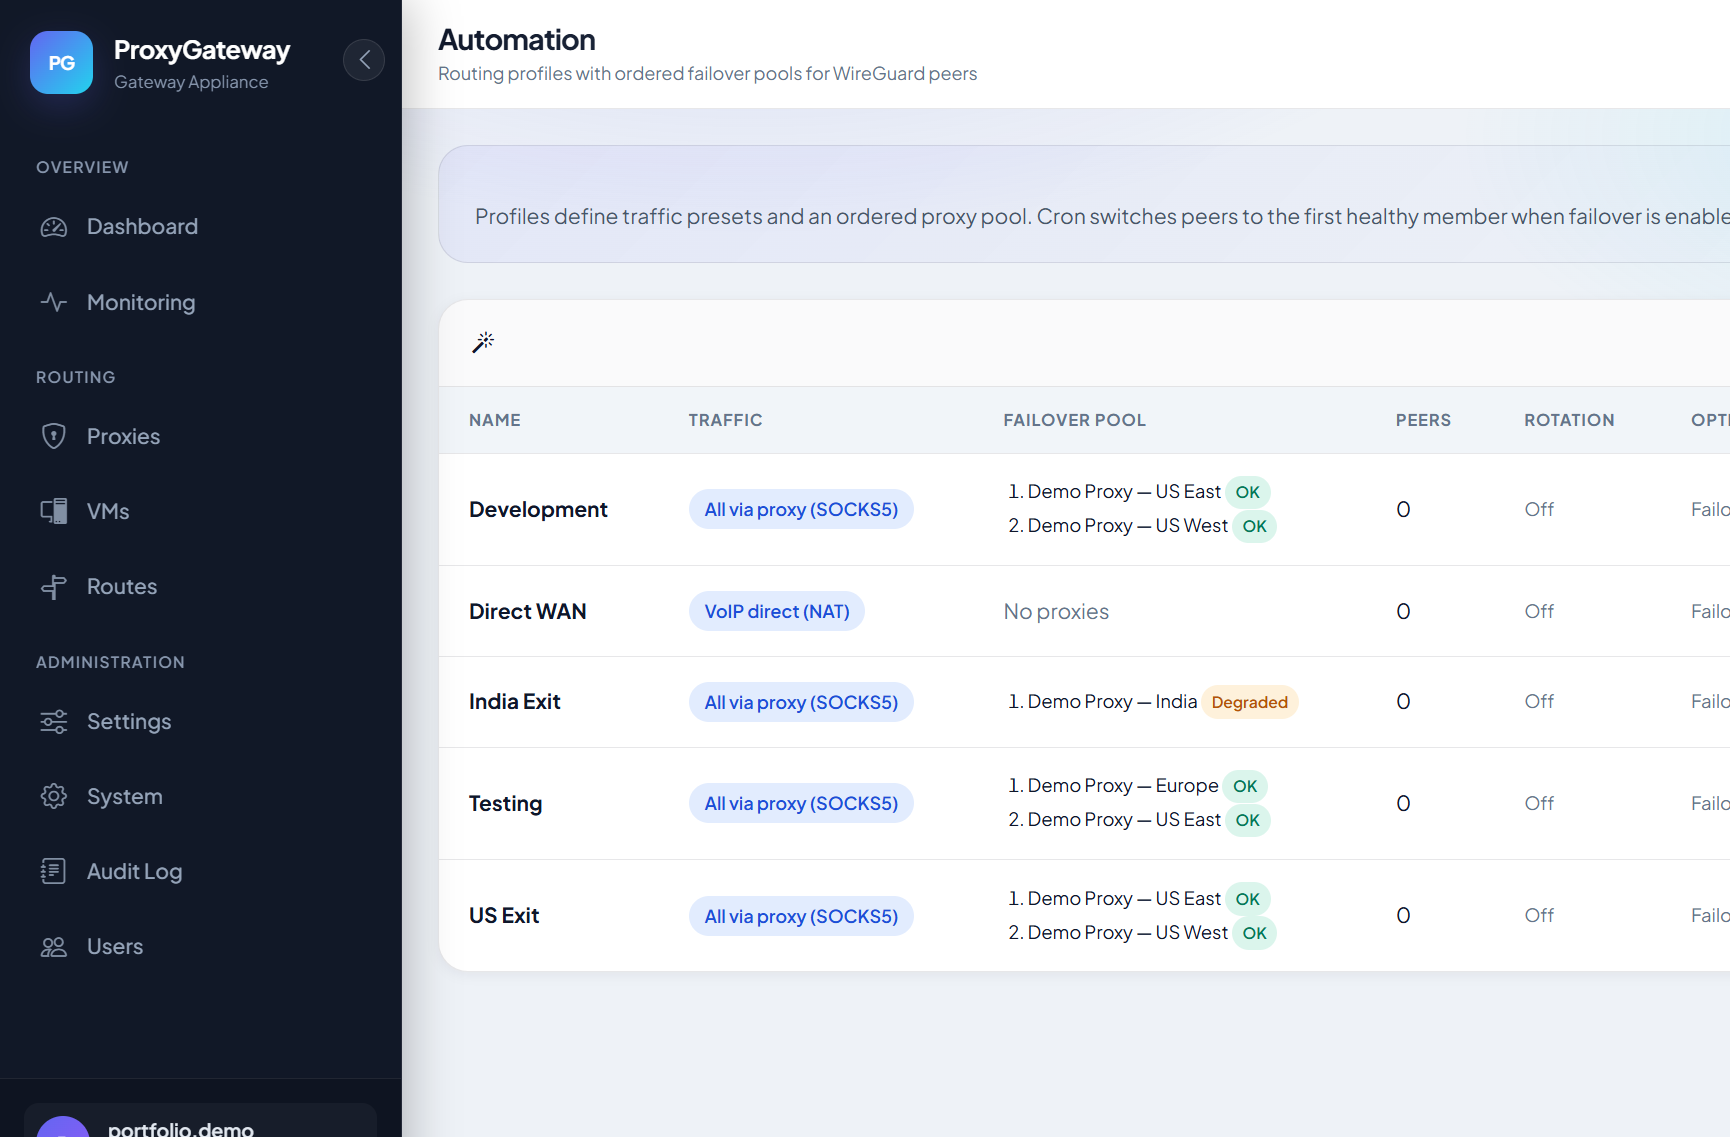Image resolution: width=1730 pixels, height=1137 pixels.
Task: Click the Routes signpost icon
Action: [x=54, y=586]
